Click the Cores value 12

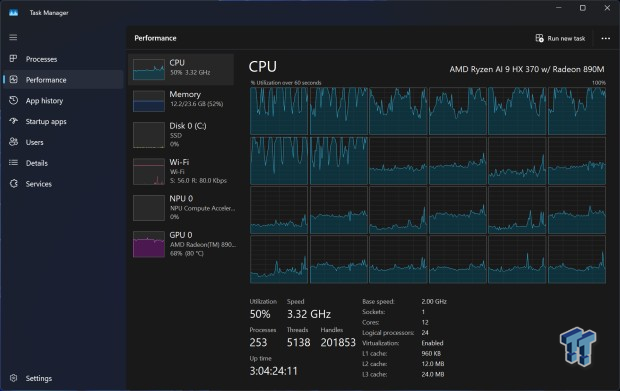coord(425,322)
